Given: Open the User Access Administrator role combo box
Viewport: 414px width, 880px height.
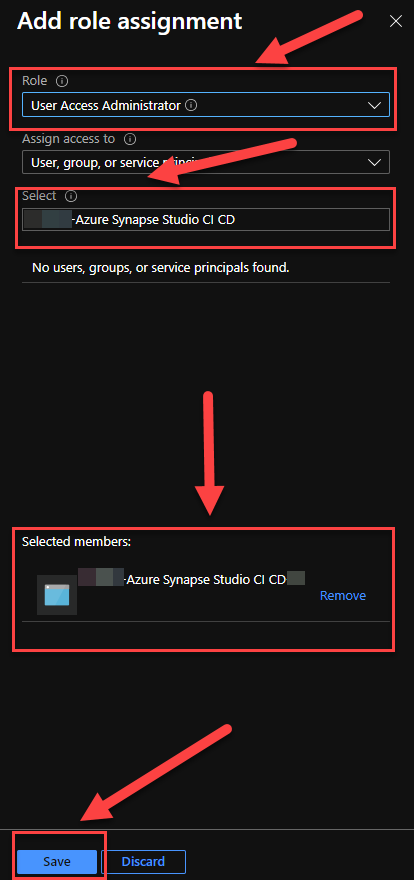Looking at the screenshot, I should [206, 105].
